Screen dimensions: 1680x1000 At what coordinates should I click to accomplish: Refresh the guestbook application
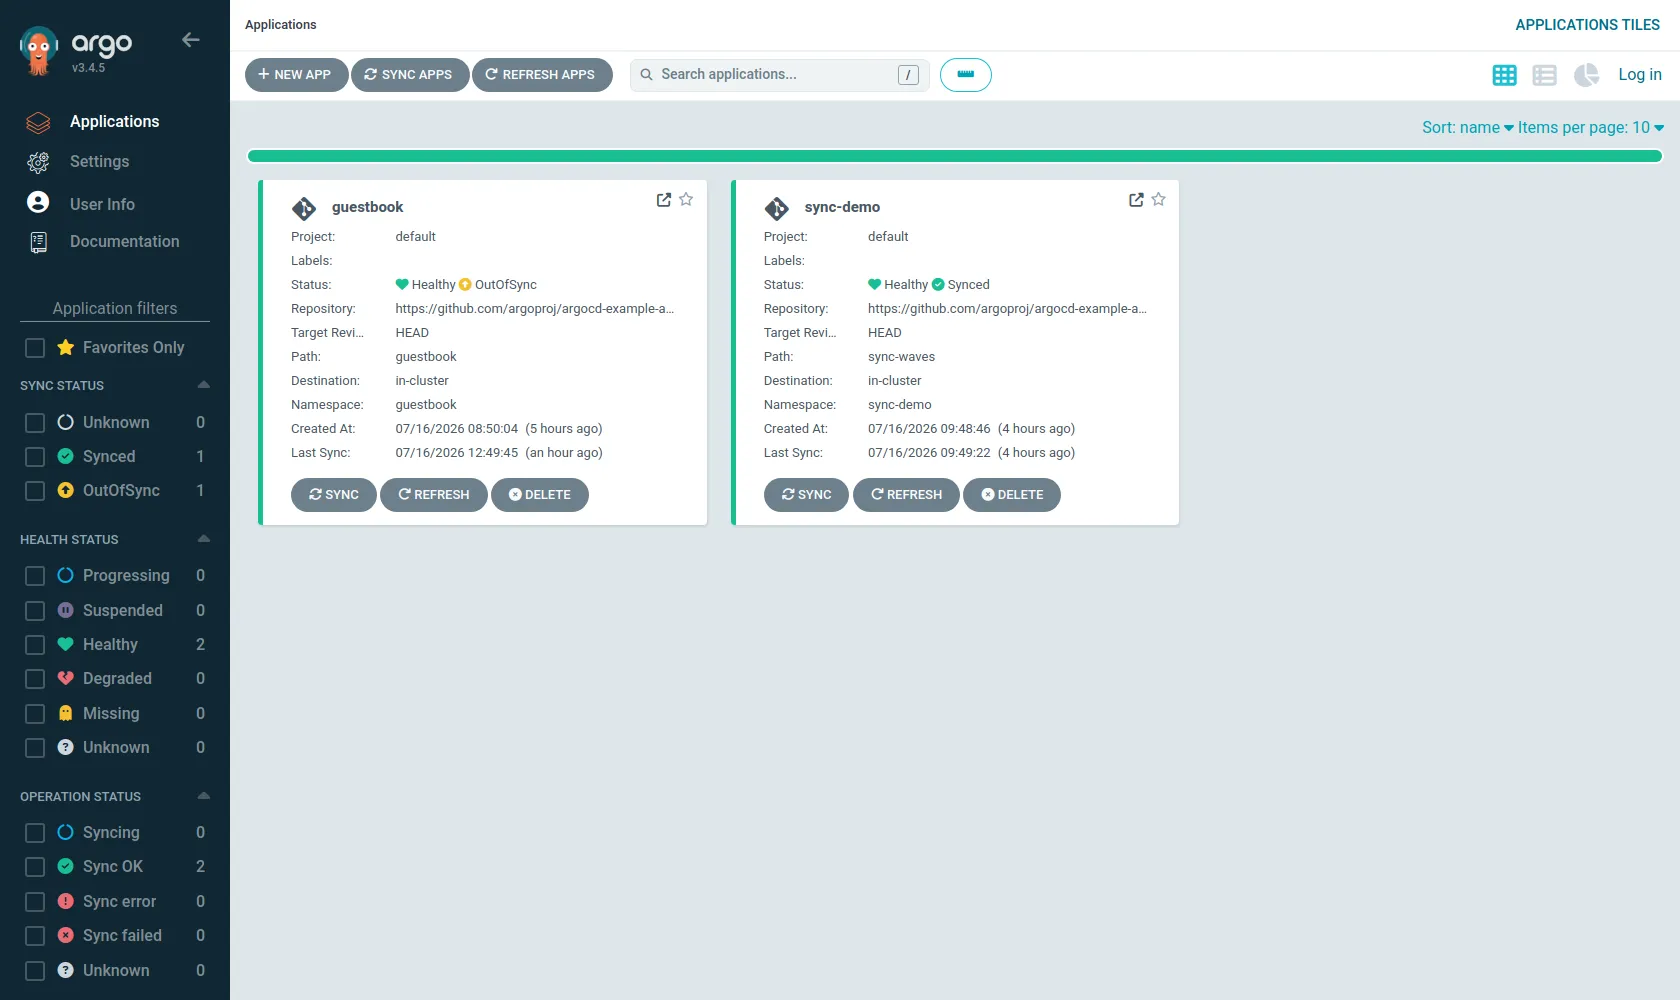434,495
